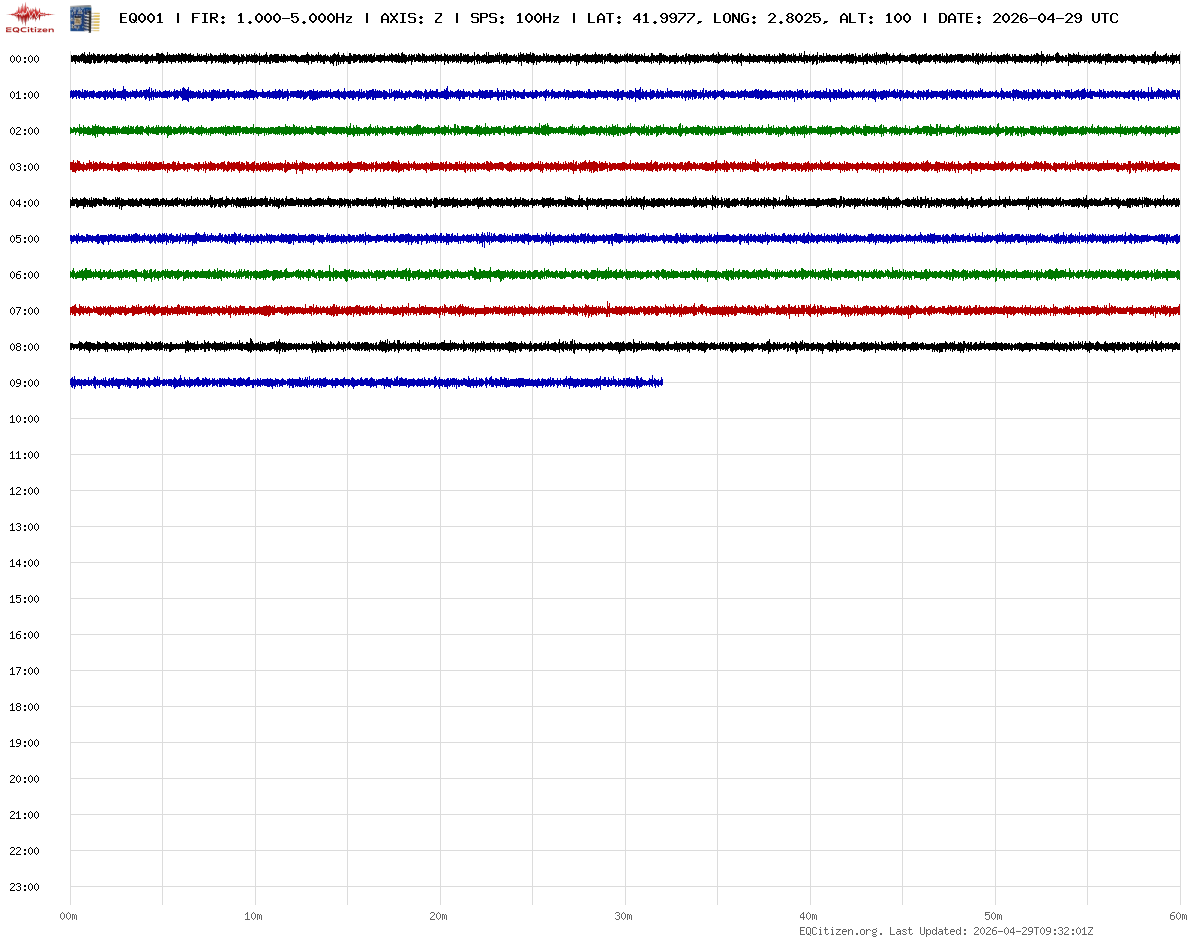Viewport: 1200px width, 940px height.
Task: Open the EQCitizen.org footer link text
Action: tap(841, 931)
